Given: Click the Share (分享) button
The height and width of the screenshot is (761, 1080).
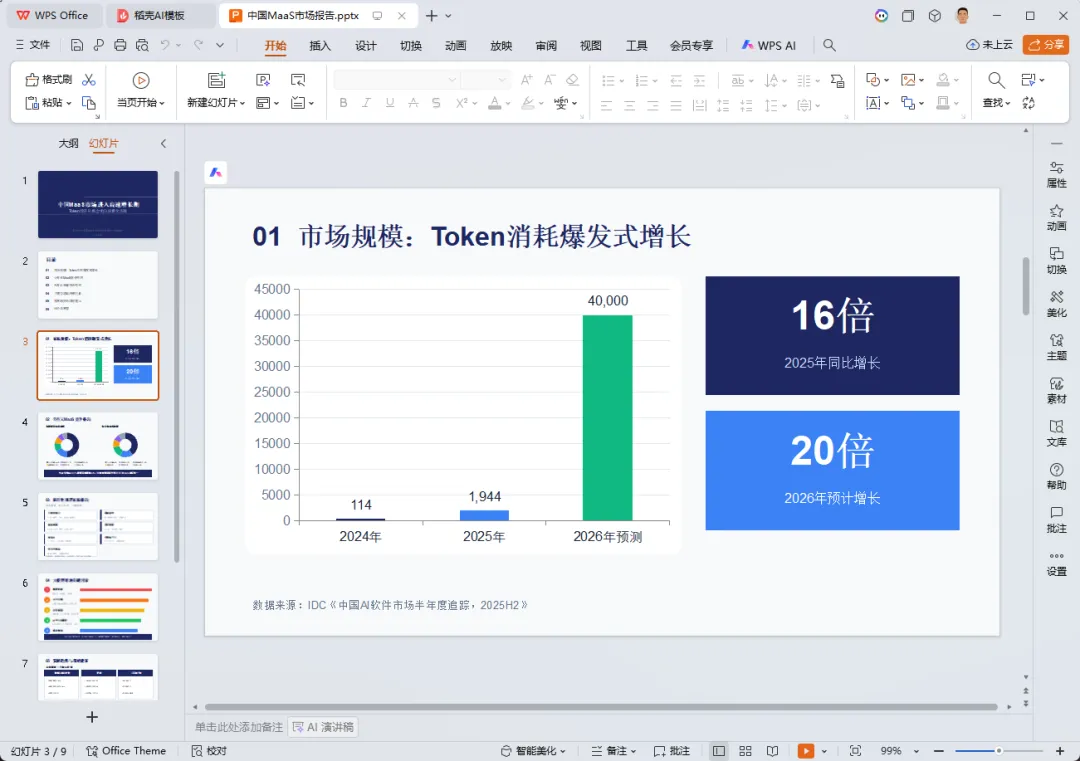Looking at the screenshot, I should pos(1046,45).
